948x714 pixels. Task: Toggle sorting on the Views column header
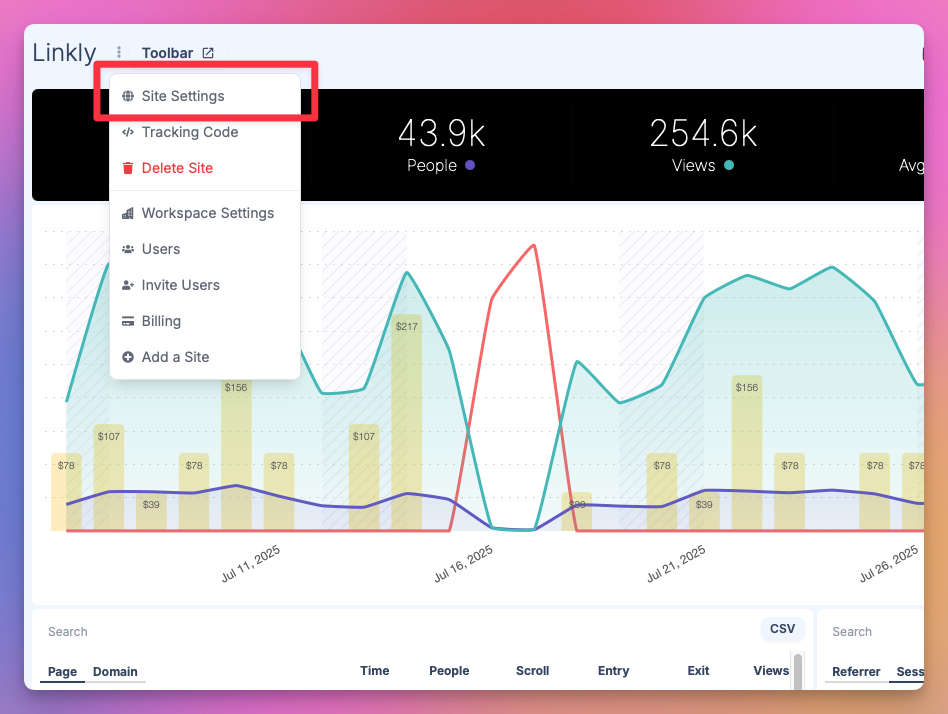(x=770, y=670)
